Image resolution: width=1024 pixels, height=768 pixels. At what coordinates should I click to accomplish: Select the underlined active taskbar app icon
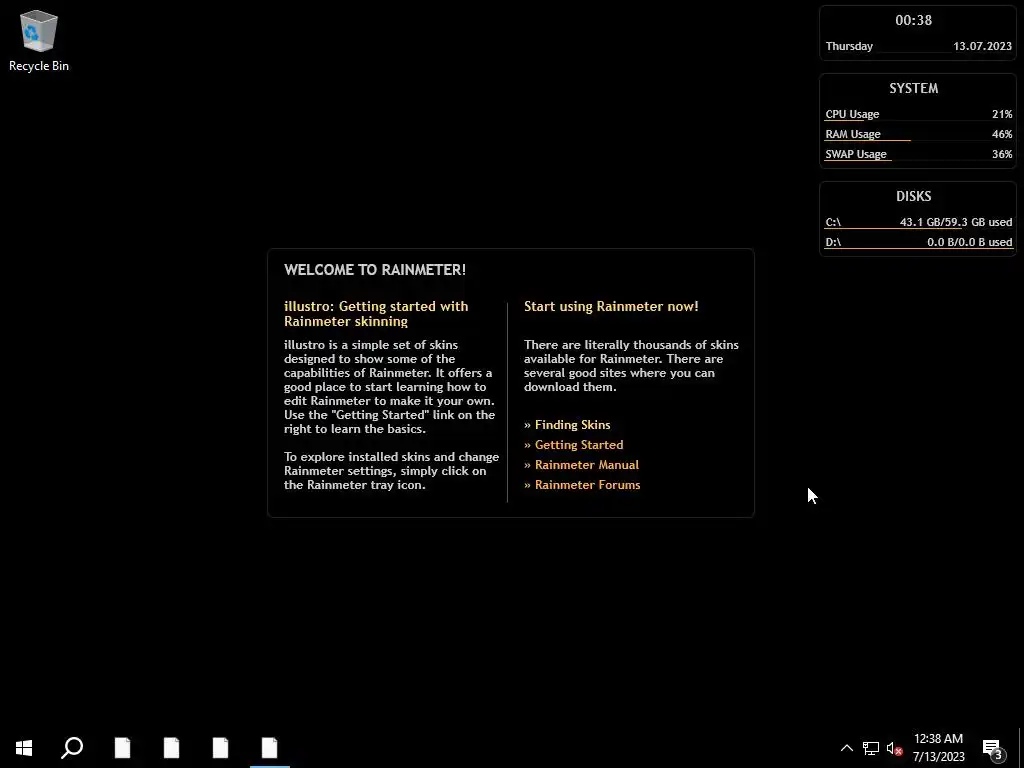(x=270, y=748)
